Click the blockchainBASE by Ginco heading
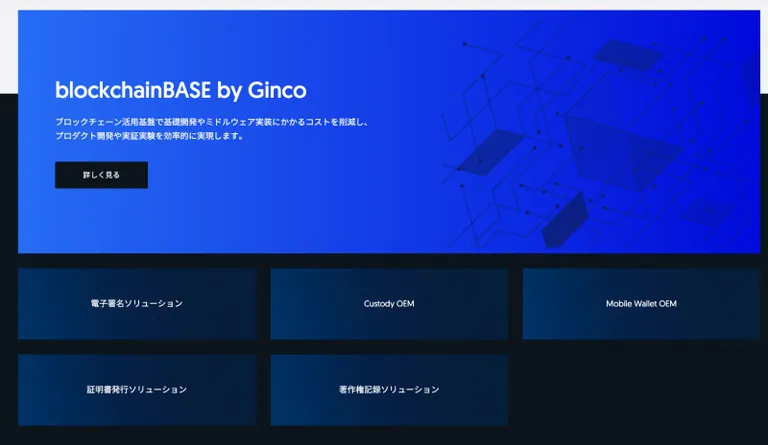 [181, 90]
